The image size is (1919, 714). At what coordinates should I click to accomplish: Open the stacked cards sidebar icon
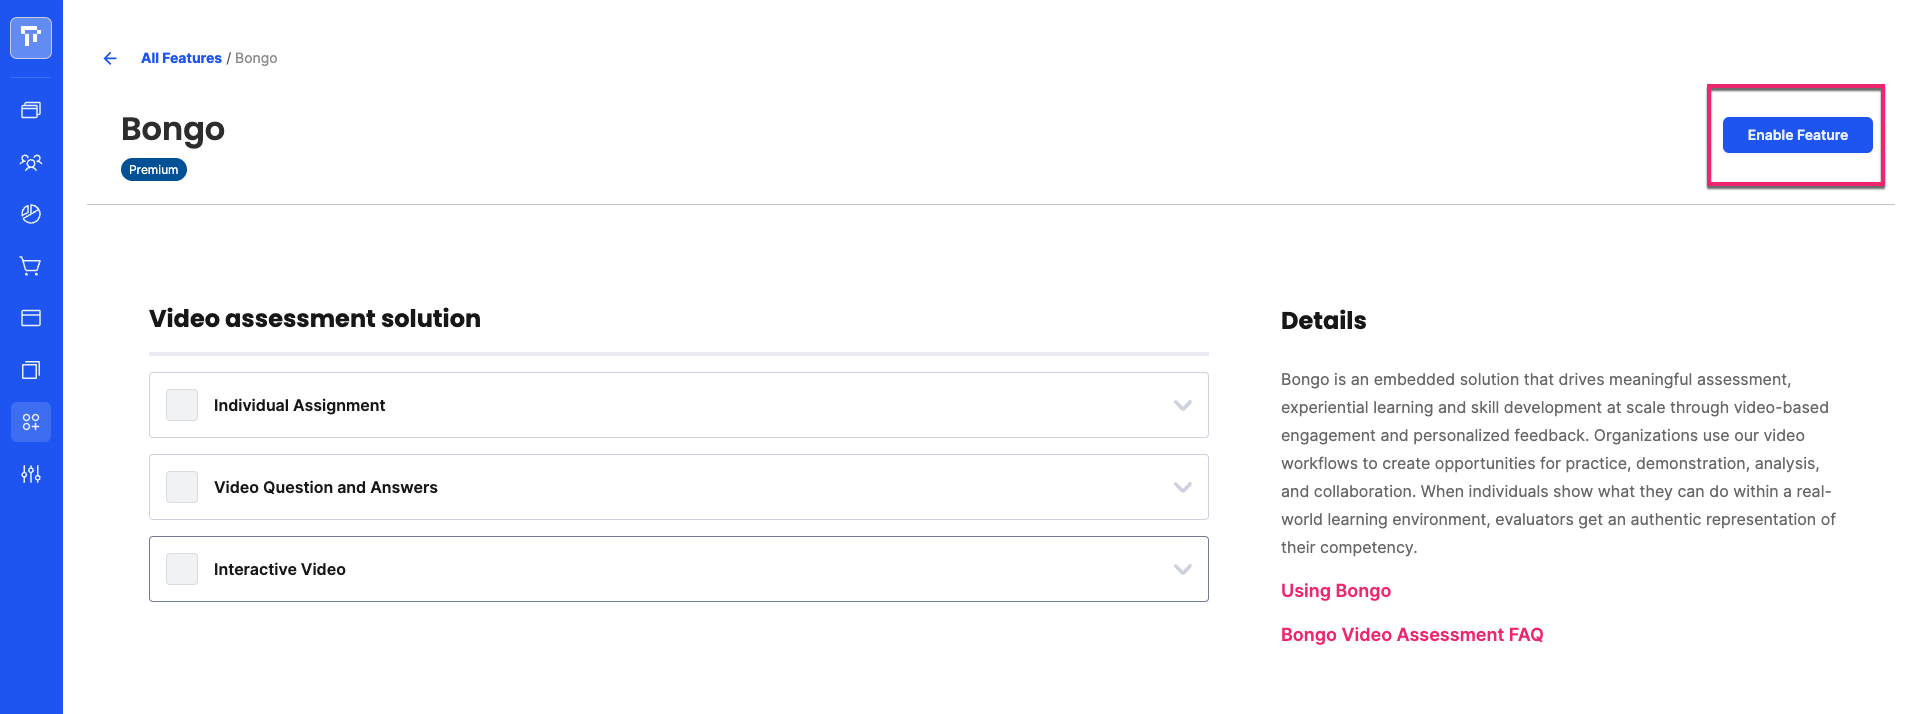click(x=31, y=110)
